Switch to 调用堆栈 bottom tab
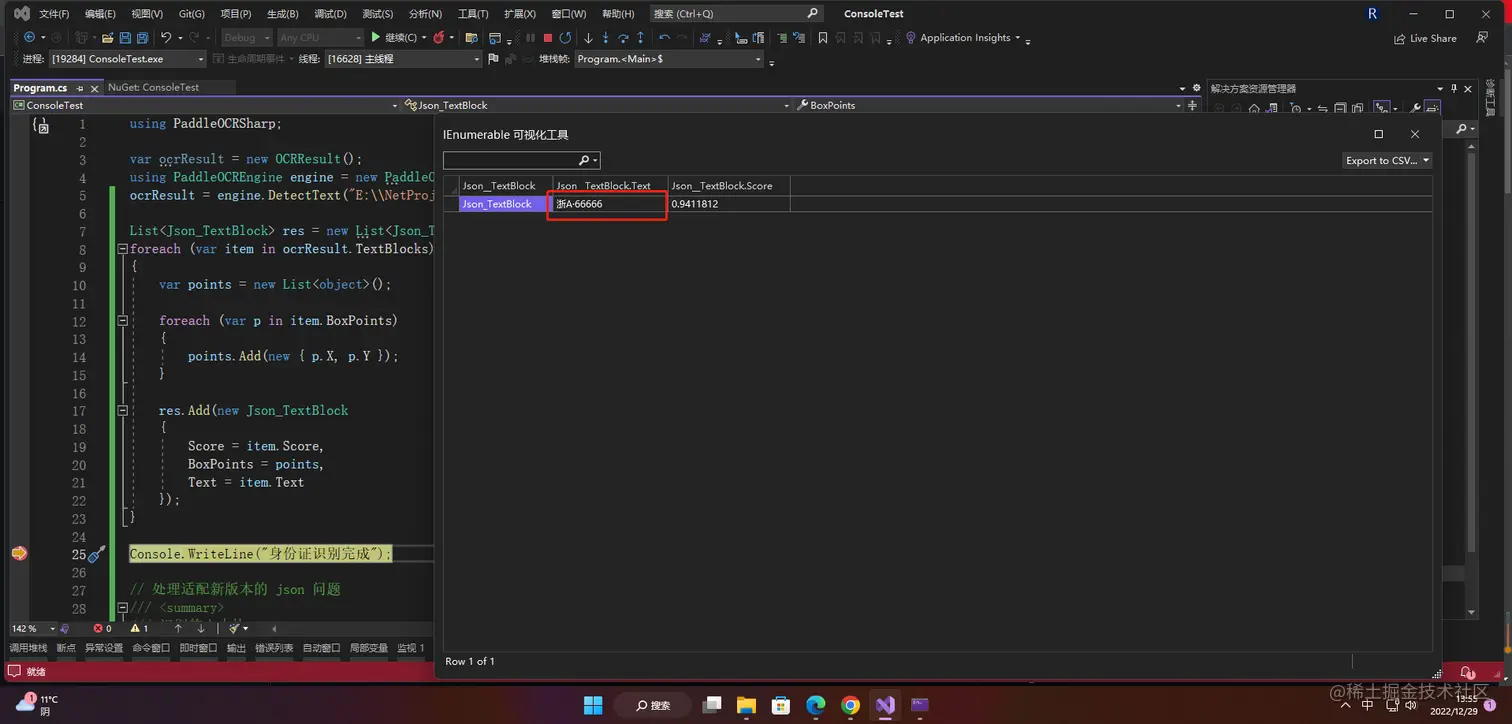The height and width of the screenshot is (724, 1512). 28,648
